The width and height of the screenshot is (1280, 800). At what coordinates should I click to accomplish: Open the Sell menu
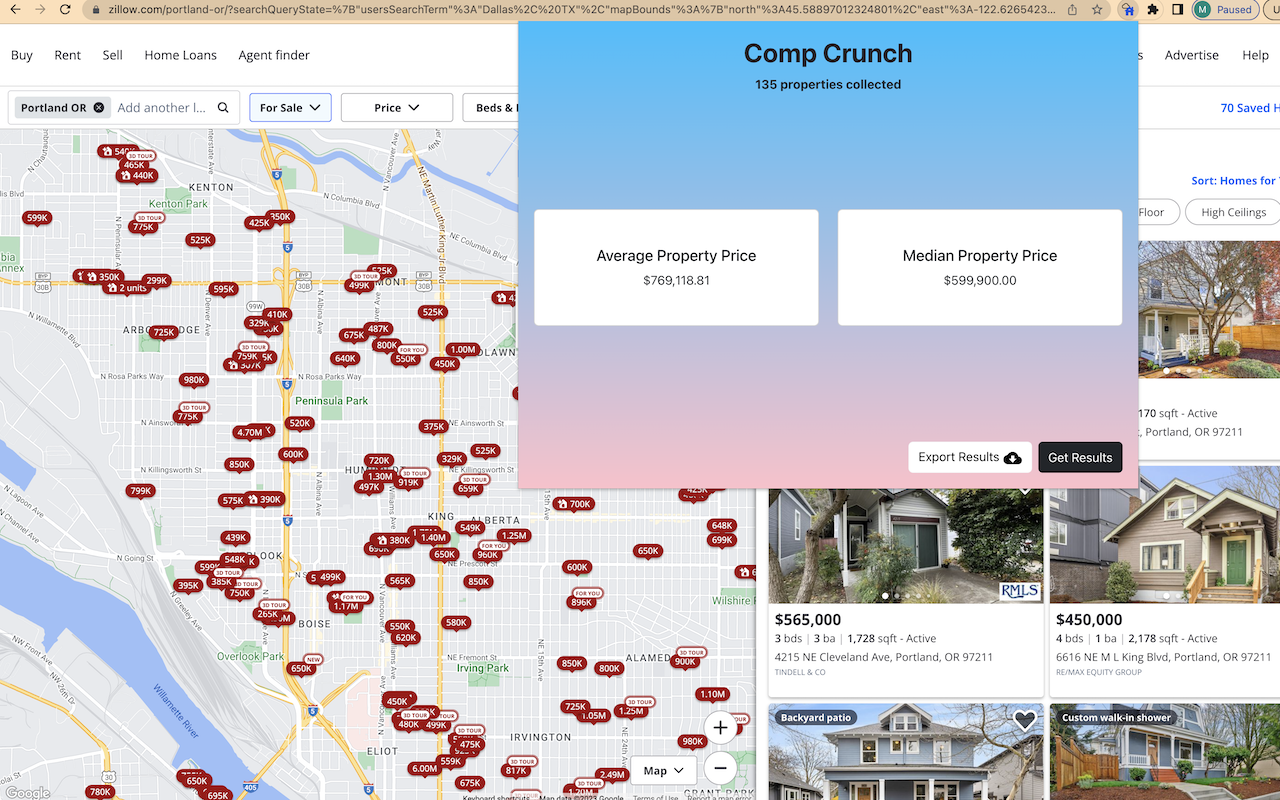[x=112, y=55]
